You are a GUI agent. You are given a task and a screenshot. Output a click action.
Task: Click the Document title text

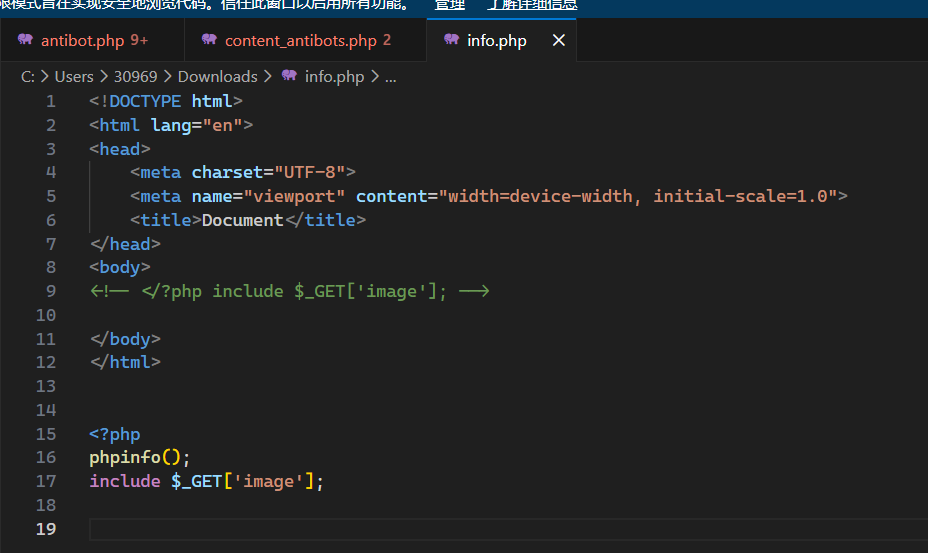[243, 220]
